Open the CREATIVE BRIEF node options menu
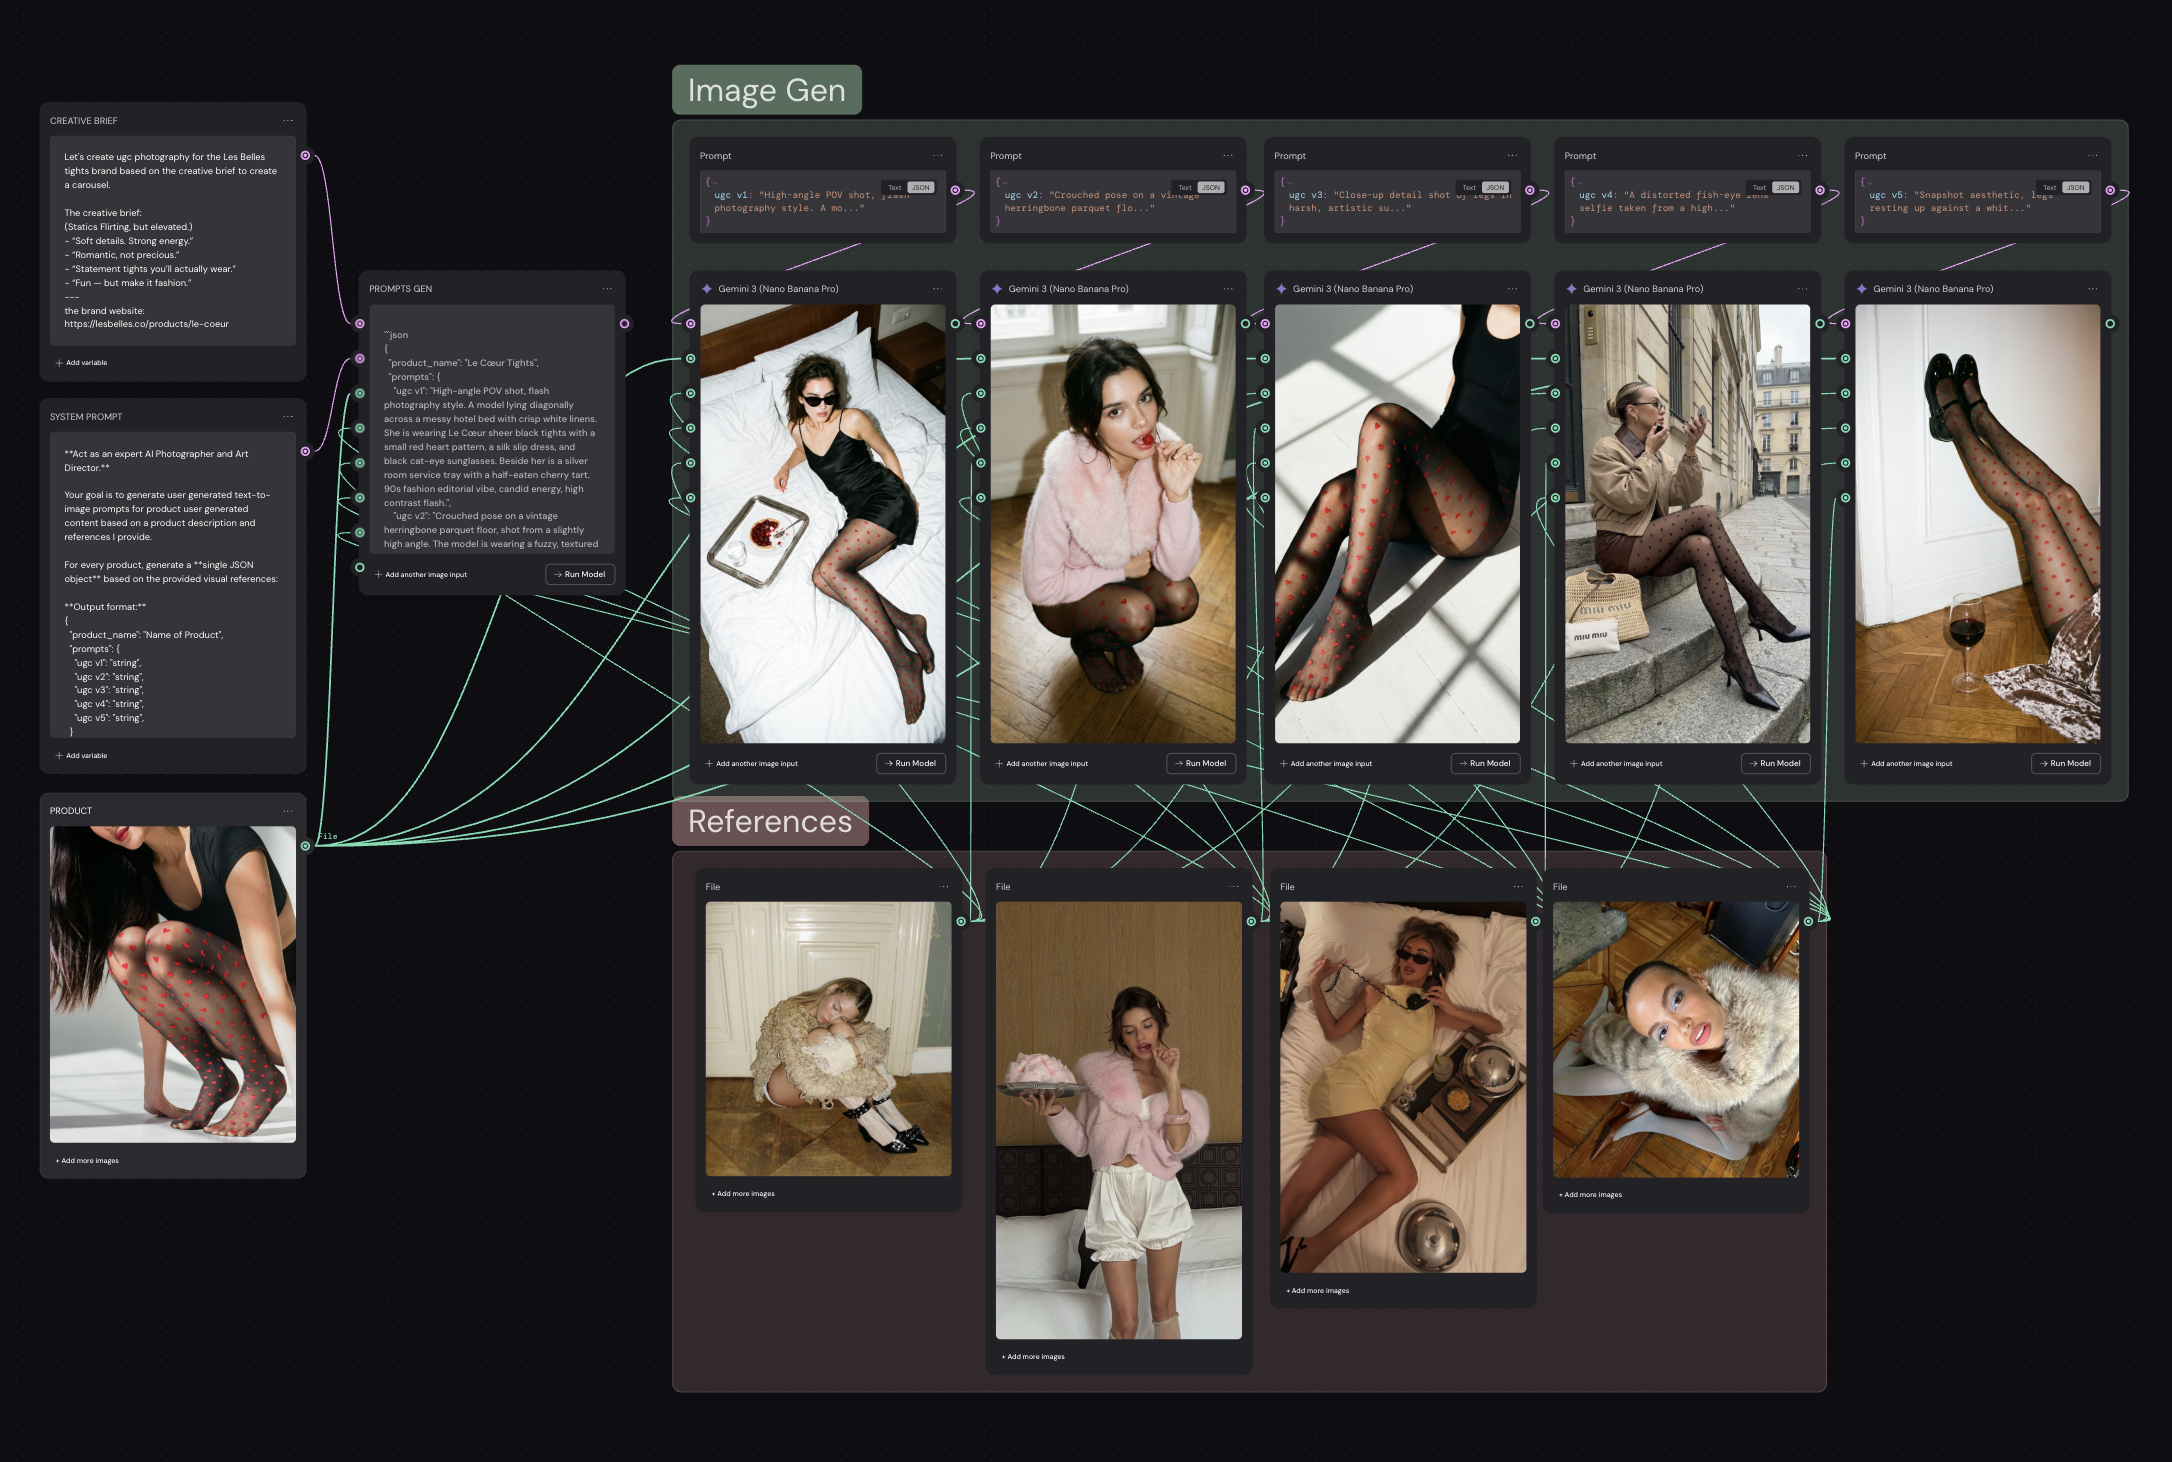The image size is (2172, 1462). (288, 121)
